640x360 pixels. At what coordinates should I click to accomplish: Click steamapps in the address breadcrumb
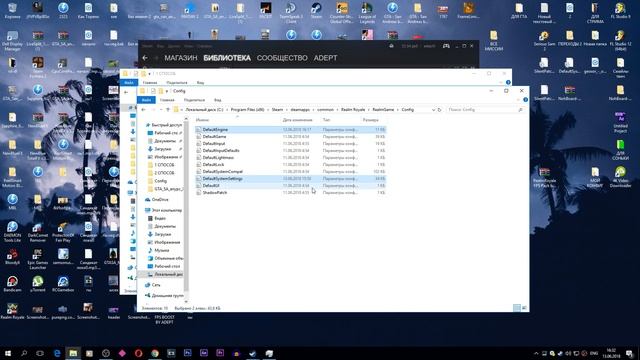300,110
